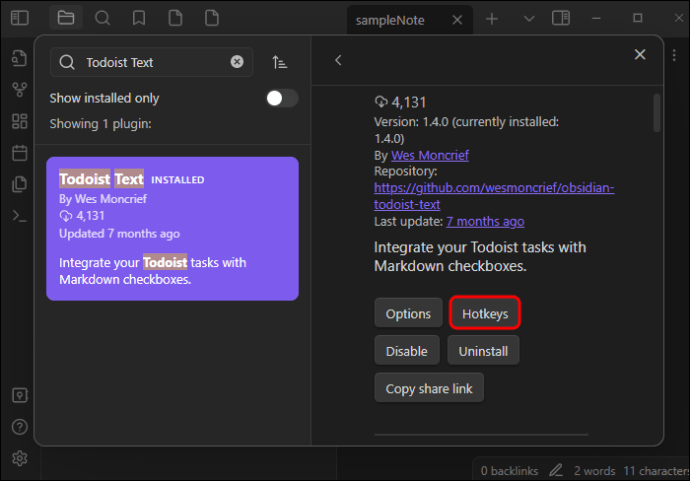This screenshot has height=481, width=690.
Task: Open the bookmarks icon
Action: click(x=139, y=18)
